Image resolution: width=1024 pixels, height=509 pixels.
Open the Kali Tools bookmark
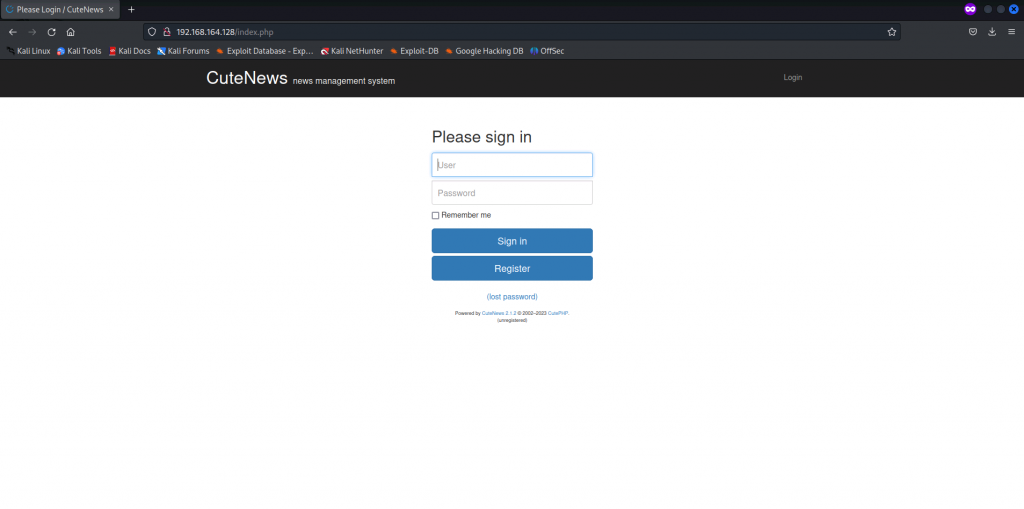pos(79,51)
